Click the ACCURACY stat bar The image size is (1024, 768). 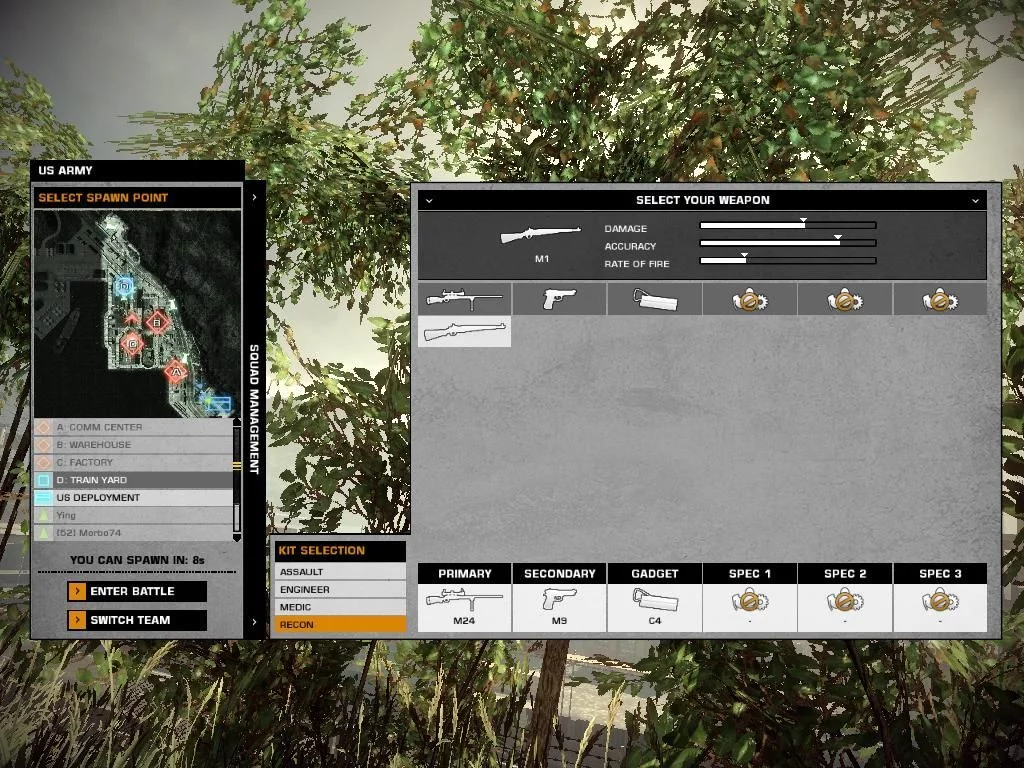[788, 243]
